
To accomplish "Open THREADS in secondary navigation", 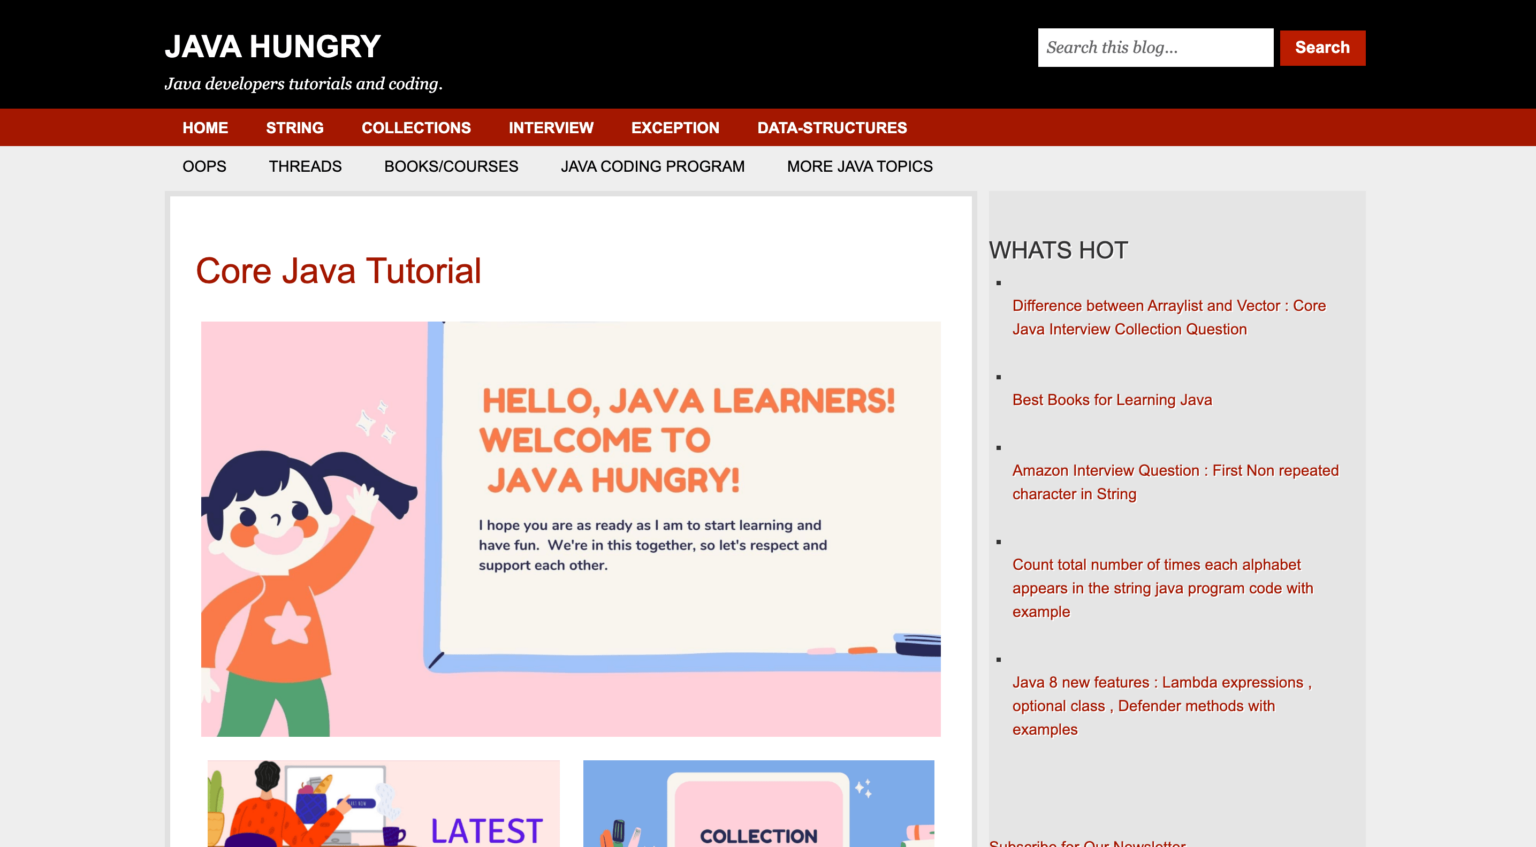I will tap(305, 166).
